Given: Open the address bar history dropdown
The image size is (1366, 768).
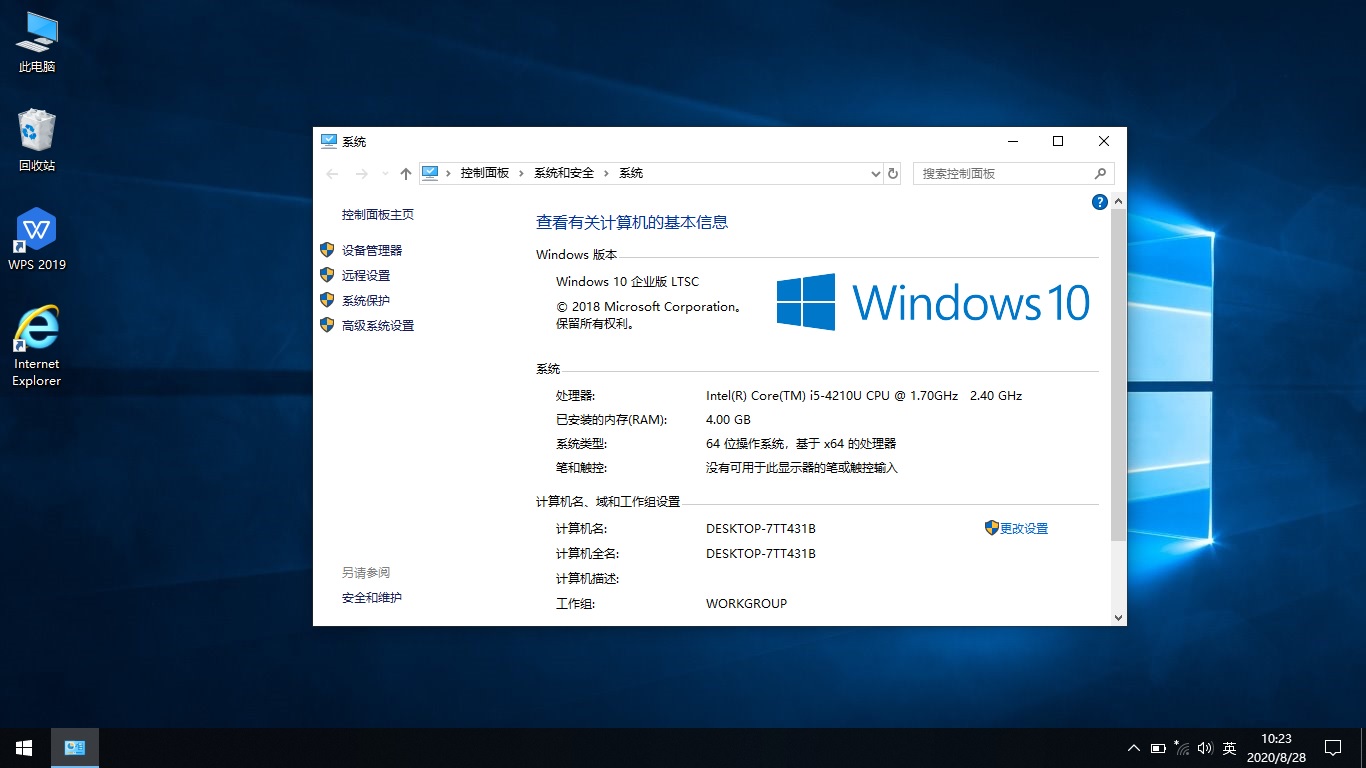Looking at the screenshot, I should [876, 173].
